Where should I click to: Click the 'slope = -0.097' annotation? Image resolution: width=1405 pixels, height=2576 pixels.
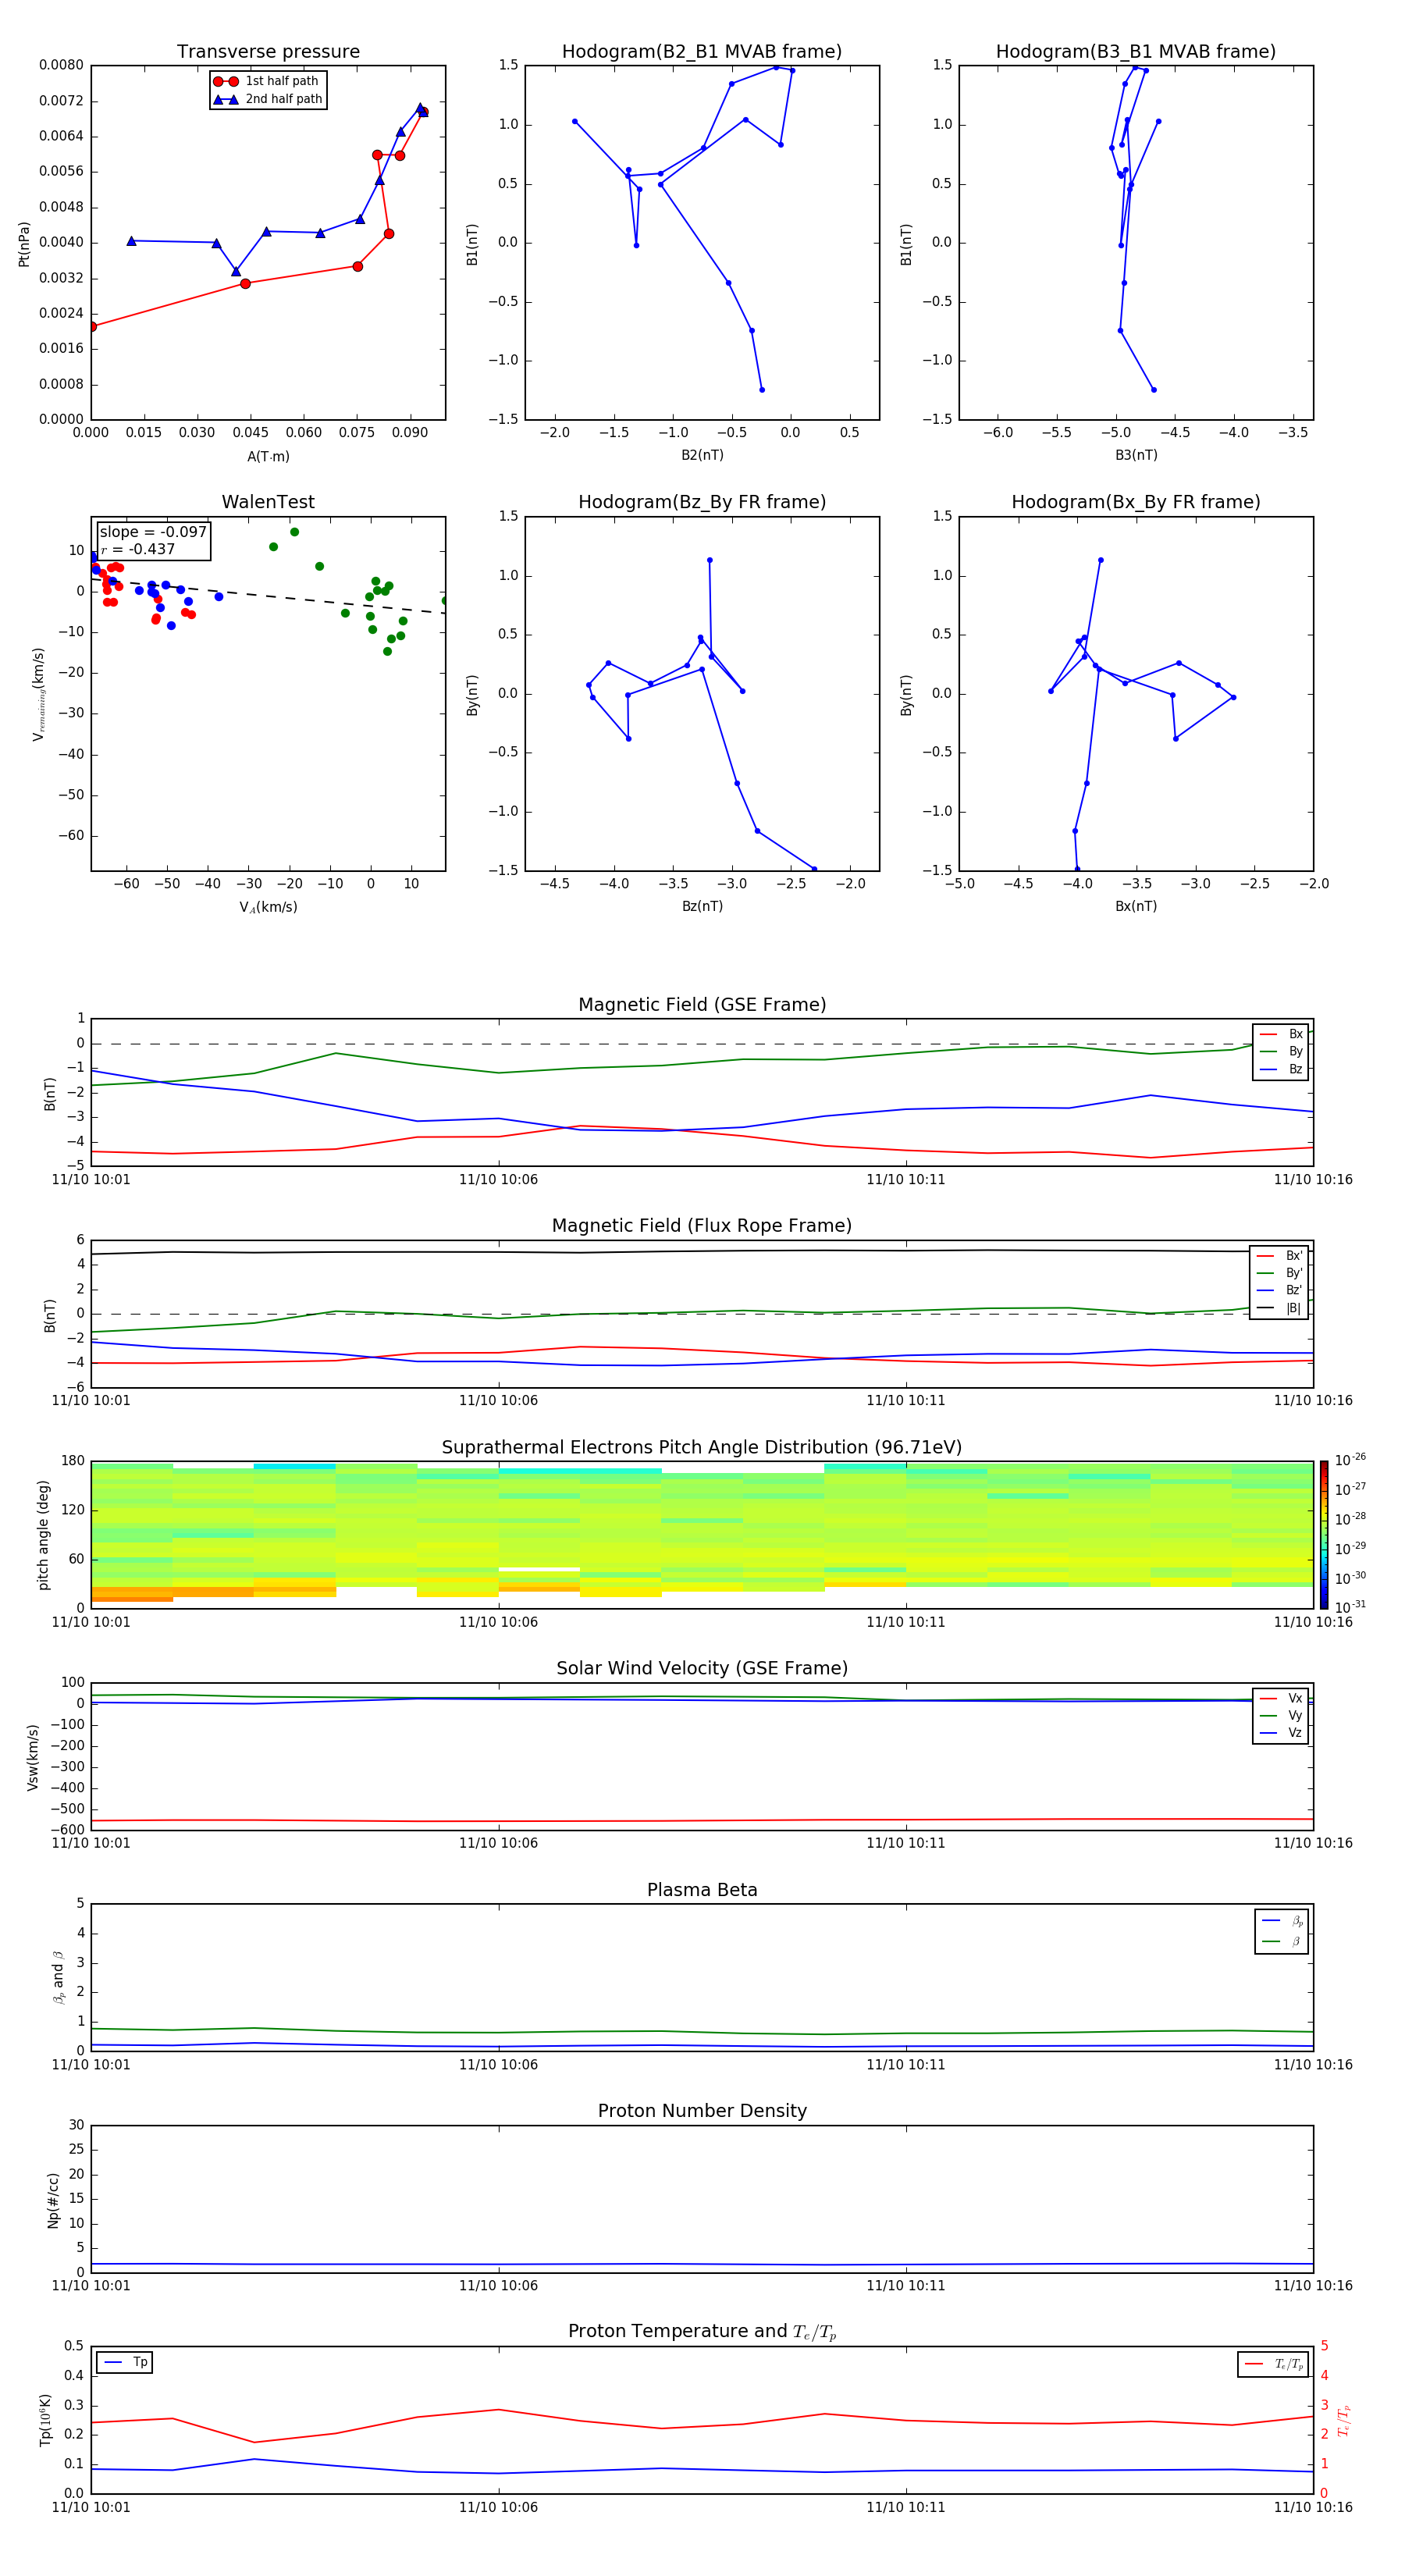(153, 532)
